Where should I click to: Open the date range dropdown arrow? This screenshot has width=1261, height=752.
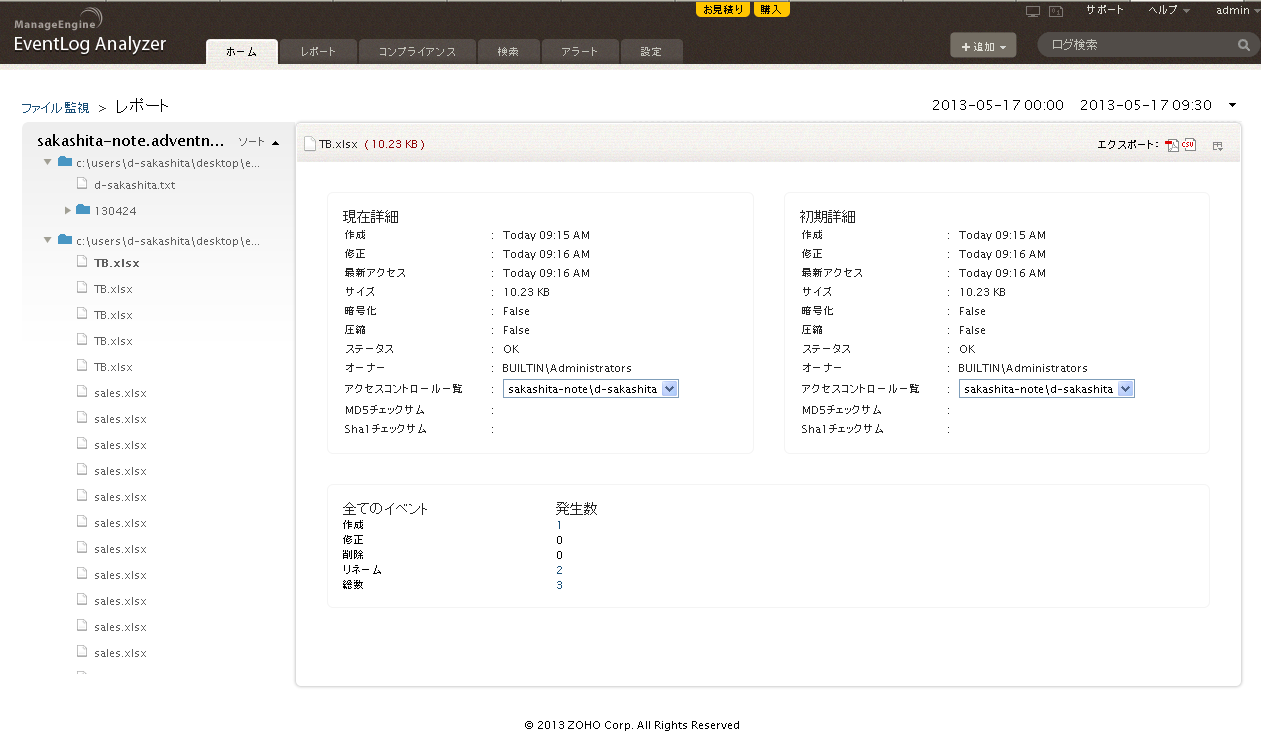(x=1232, y=105)
